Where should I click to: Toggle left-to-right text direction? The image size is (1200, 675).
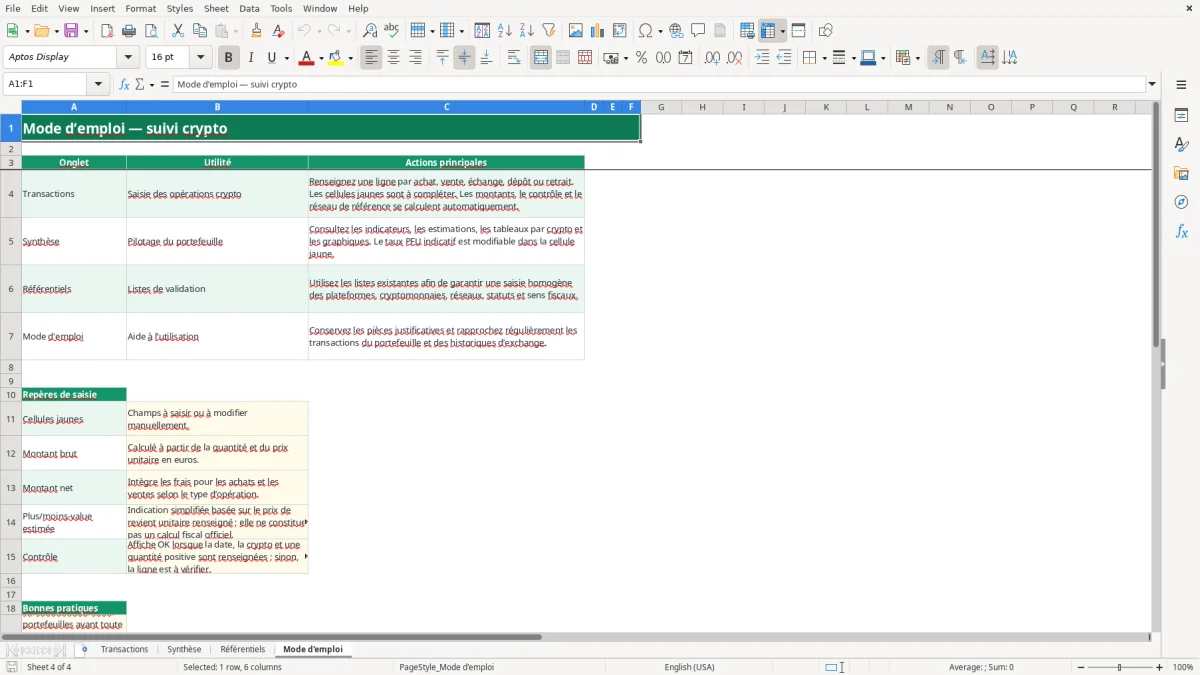point(938,58)
